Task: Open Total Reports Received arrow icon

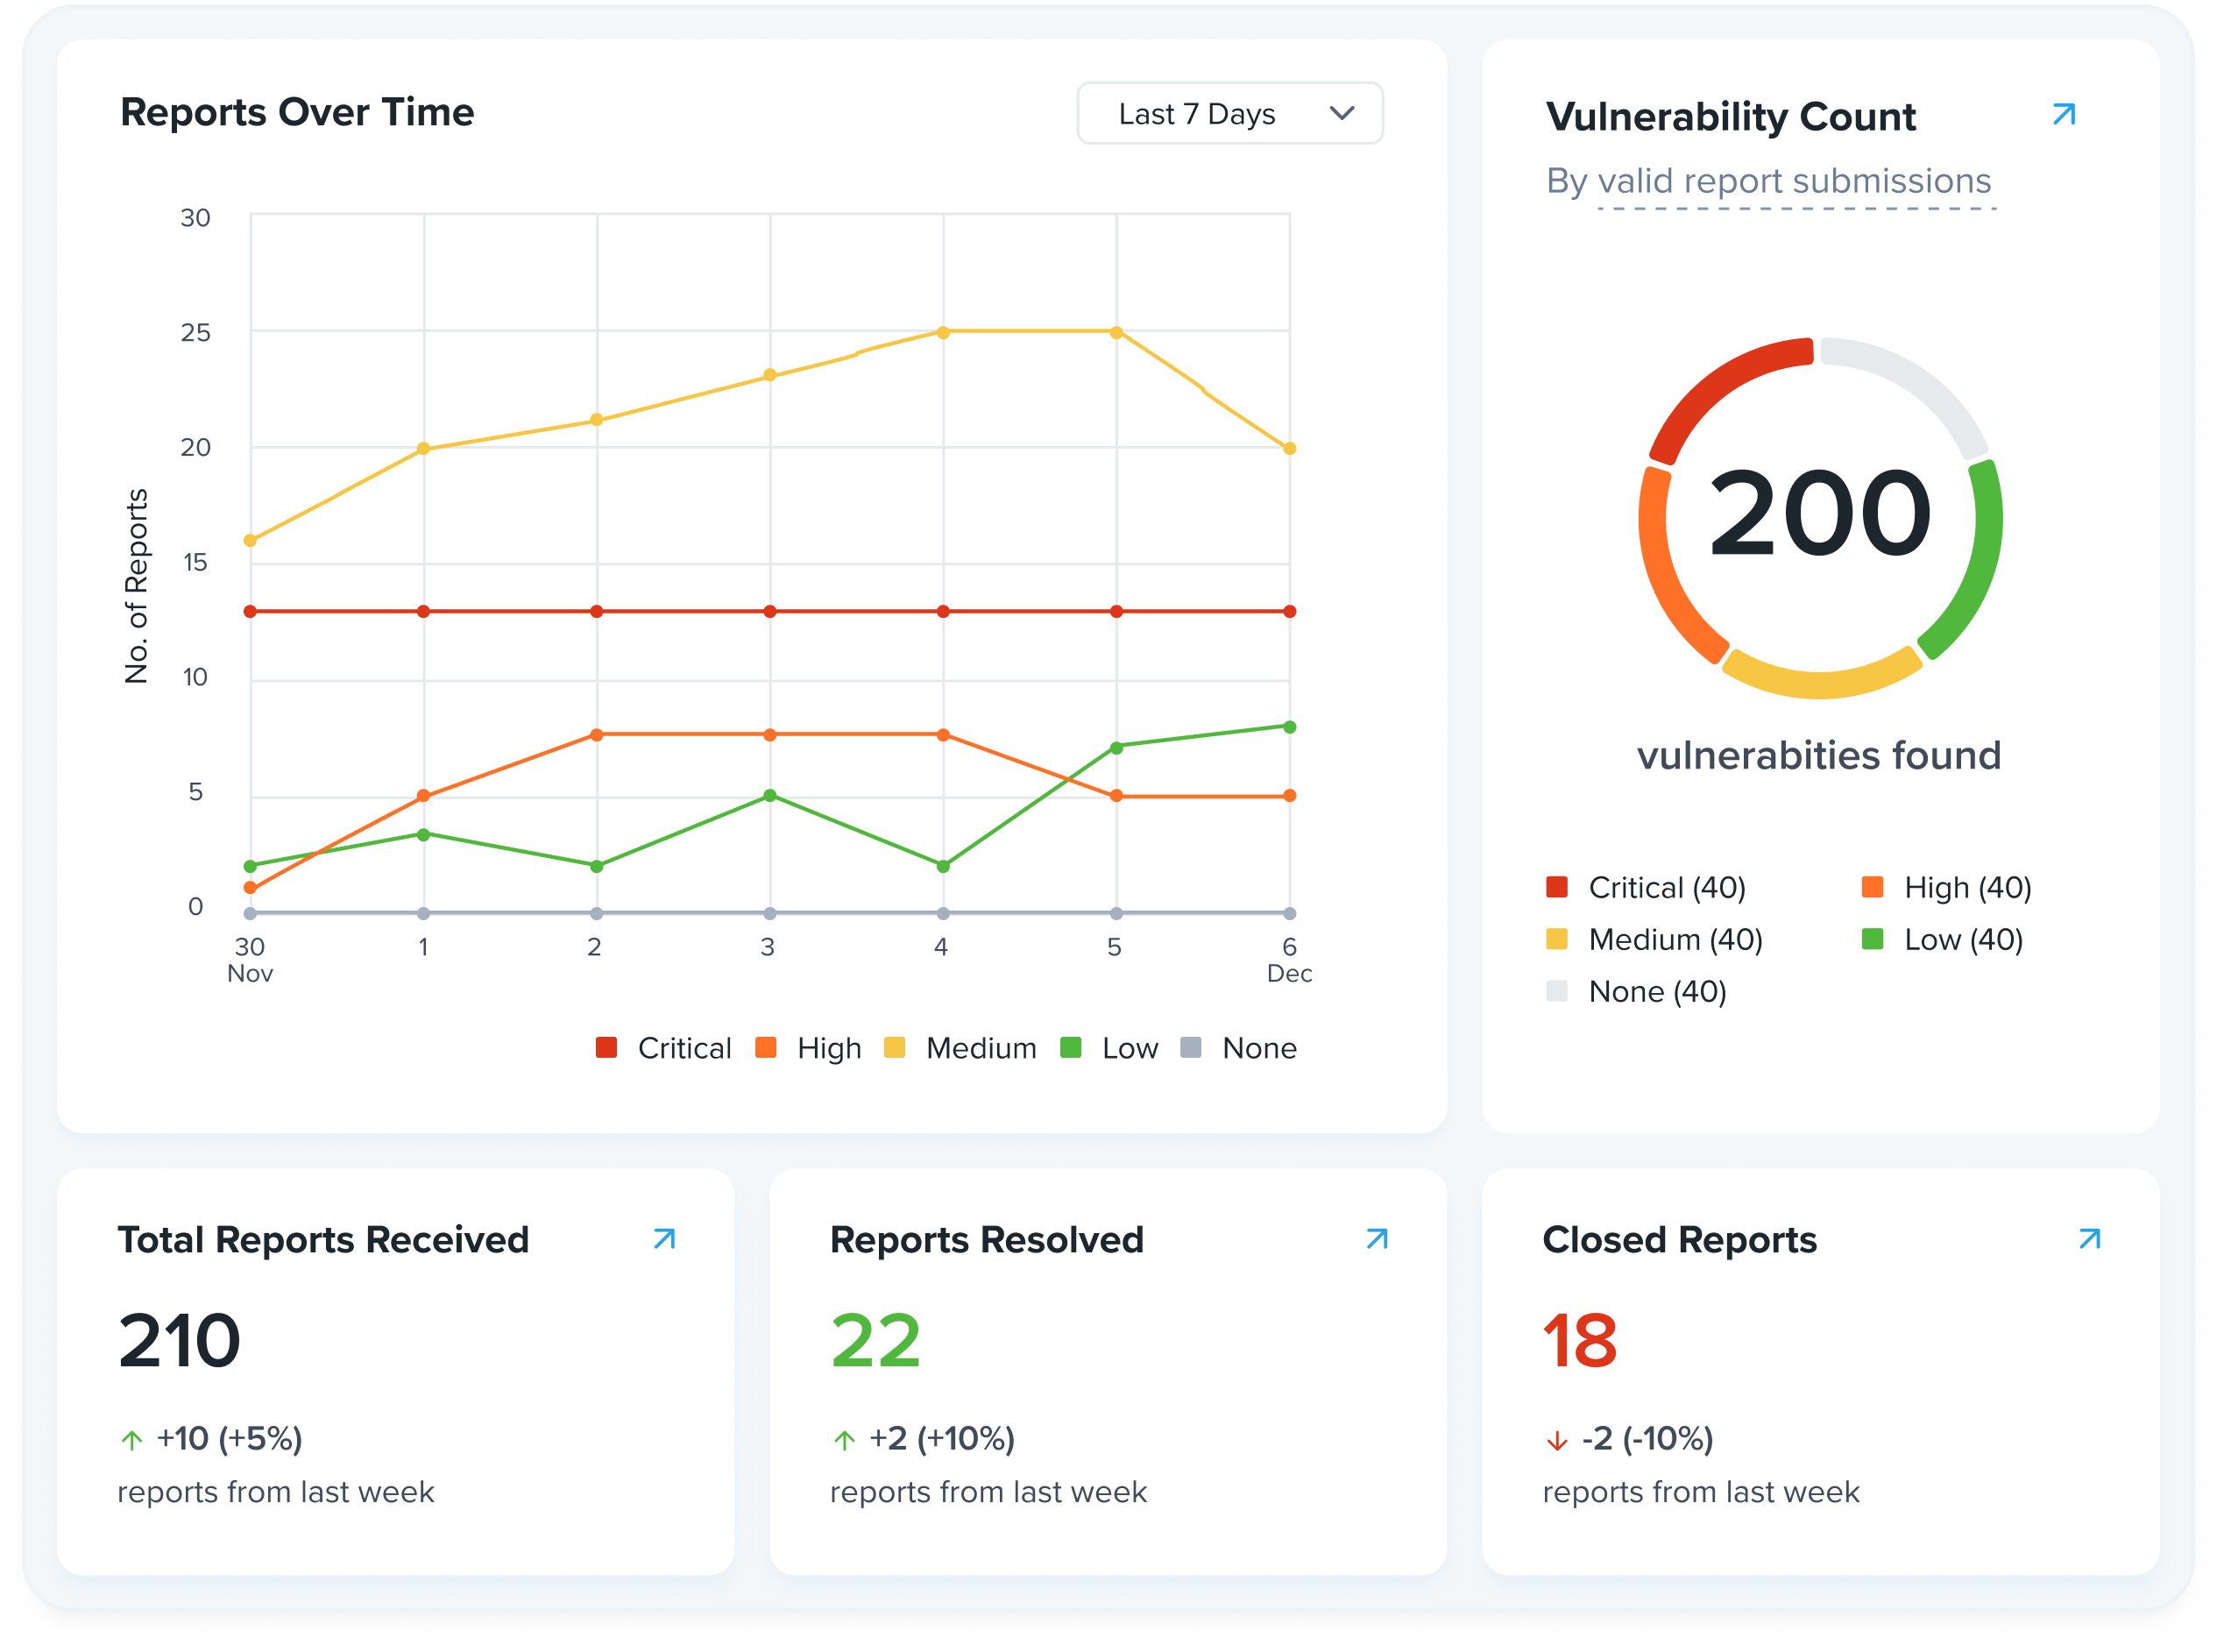Action: [664, 1239]
